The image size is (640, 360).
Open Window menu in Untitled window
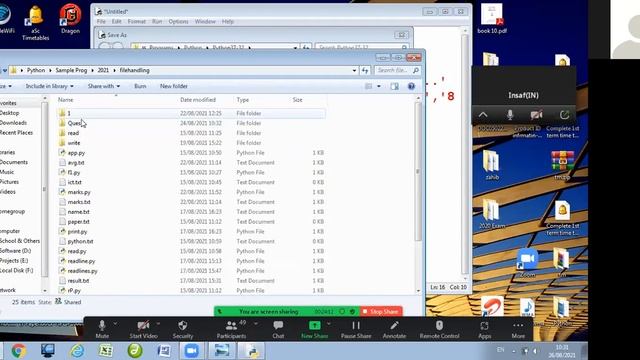(205, 21)
